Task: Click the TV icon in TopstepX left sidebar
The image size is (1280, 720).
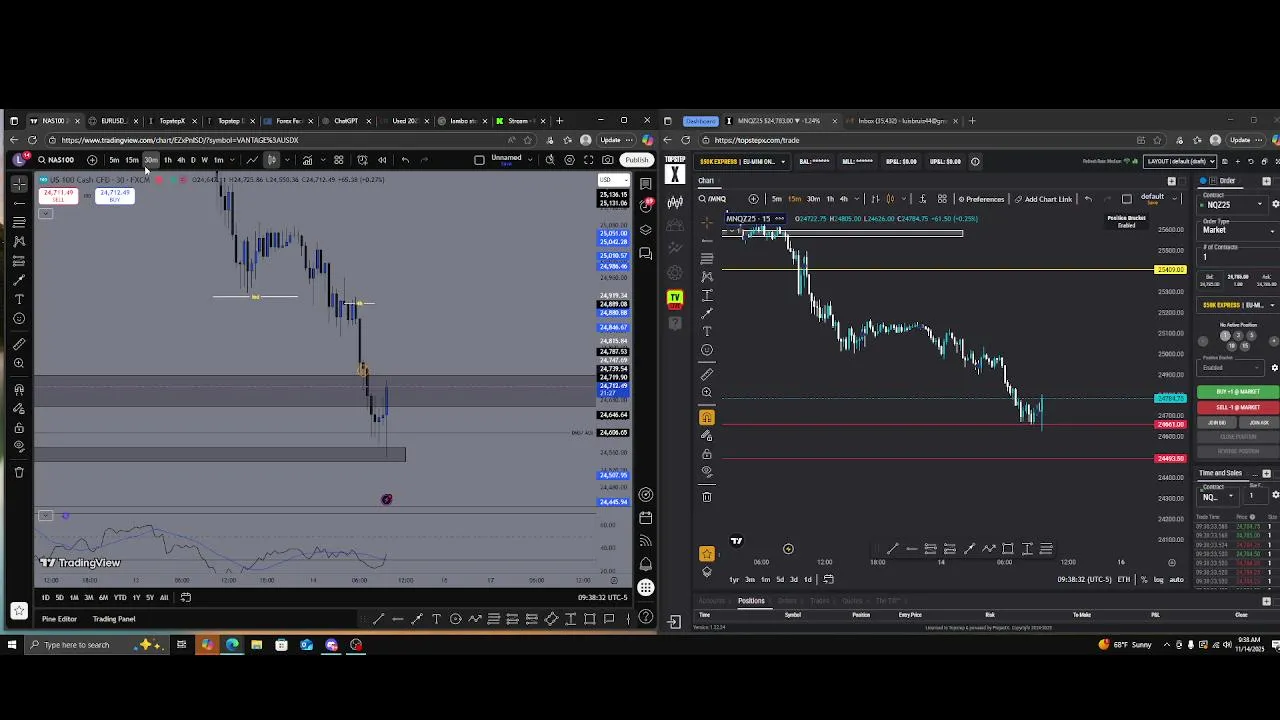Action: [675, 298]
